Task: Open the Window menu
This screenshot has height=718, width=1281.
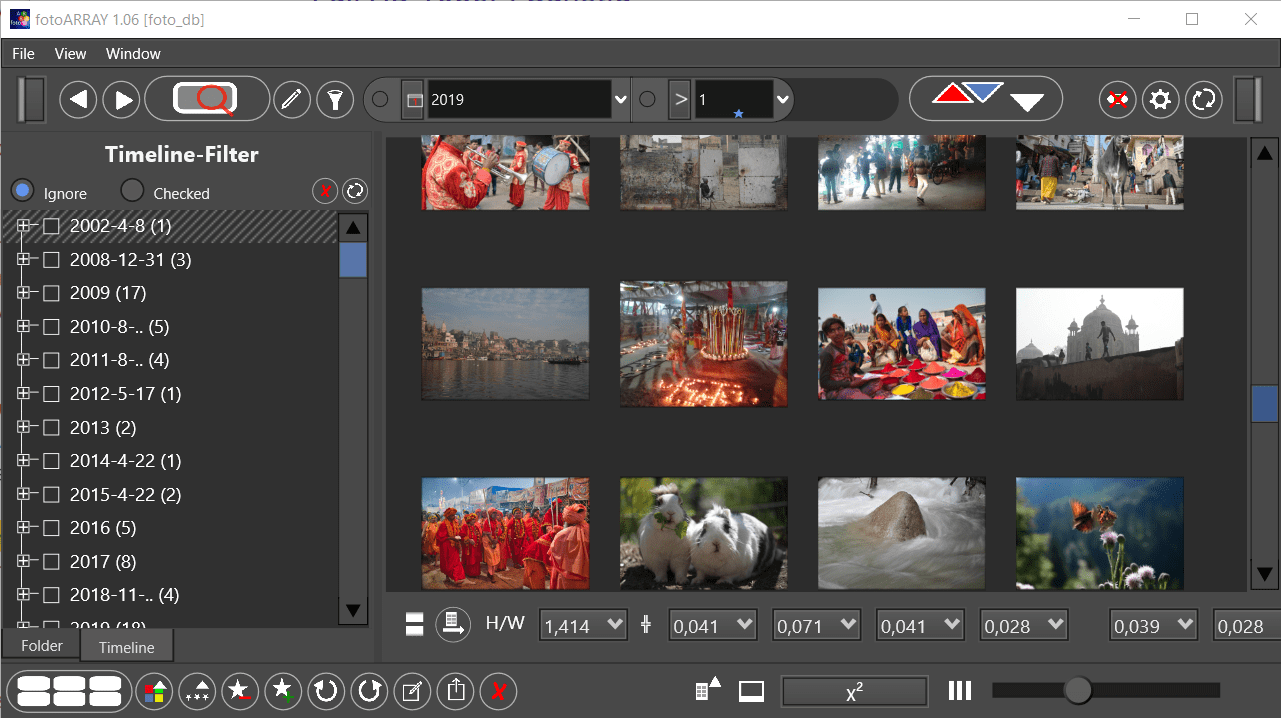Action: point(133,54)
